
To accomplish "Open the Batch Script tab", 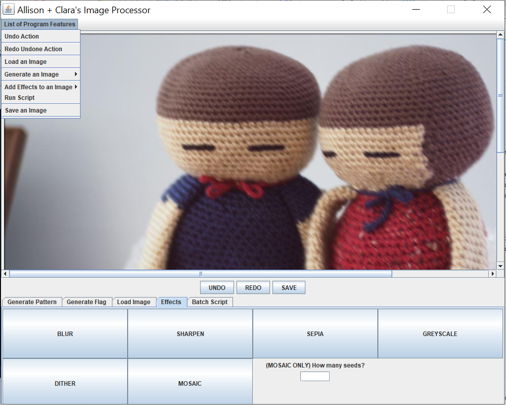I will tap(210, 302).
